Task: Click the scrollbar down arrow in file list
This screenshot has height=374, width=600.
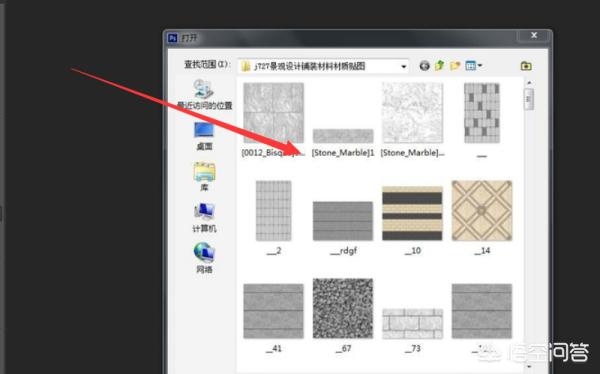Action: coord(529,367)
